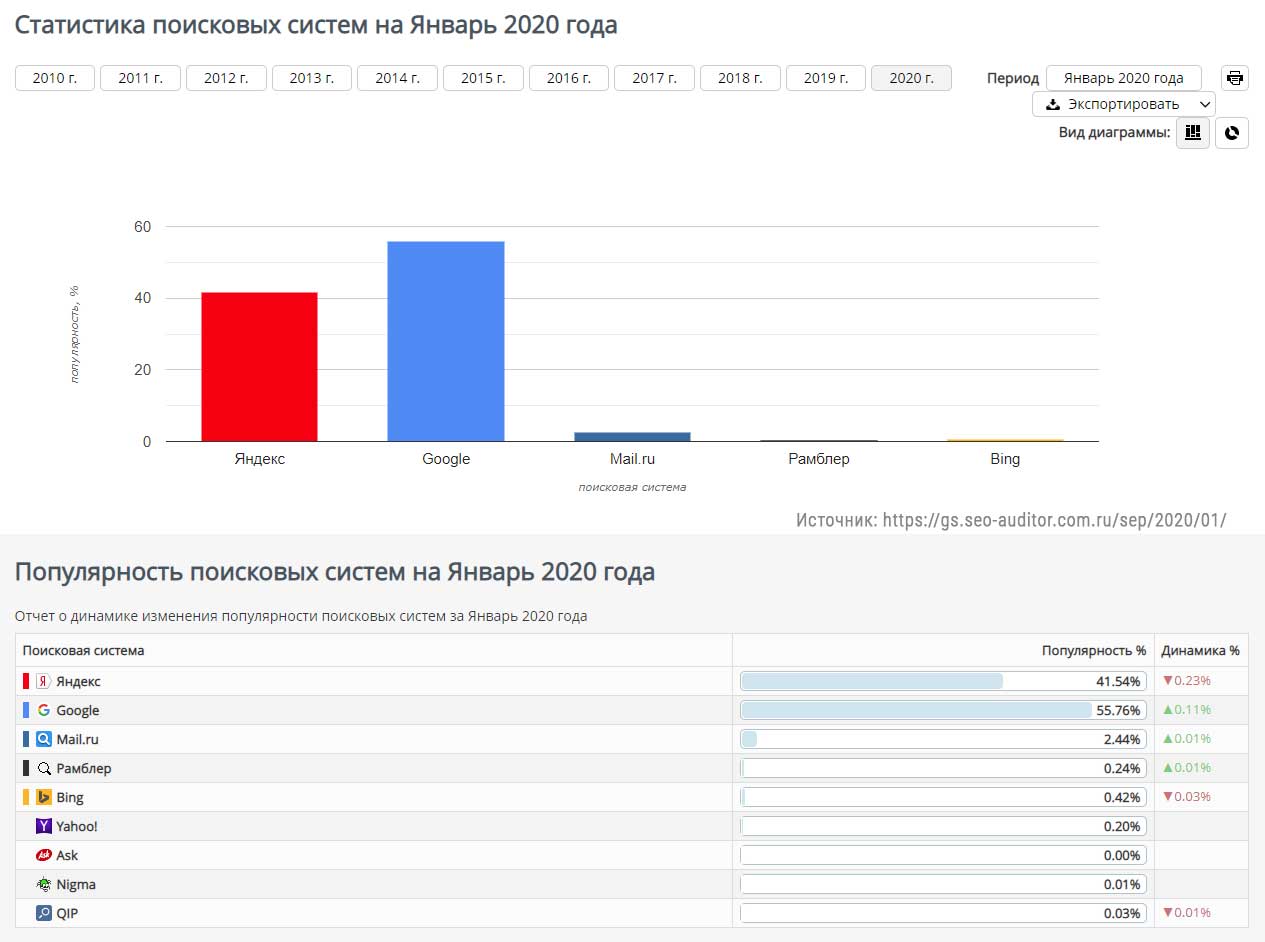Select the 2011 г. year tab
This screenshot has width=1265, height=942.
tap(140, 78)
